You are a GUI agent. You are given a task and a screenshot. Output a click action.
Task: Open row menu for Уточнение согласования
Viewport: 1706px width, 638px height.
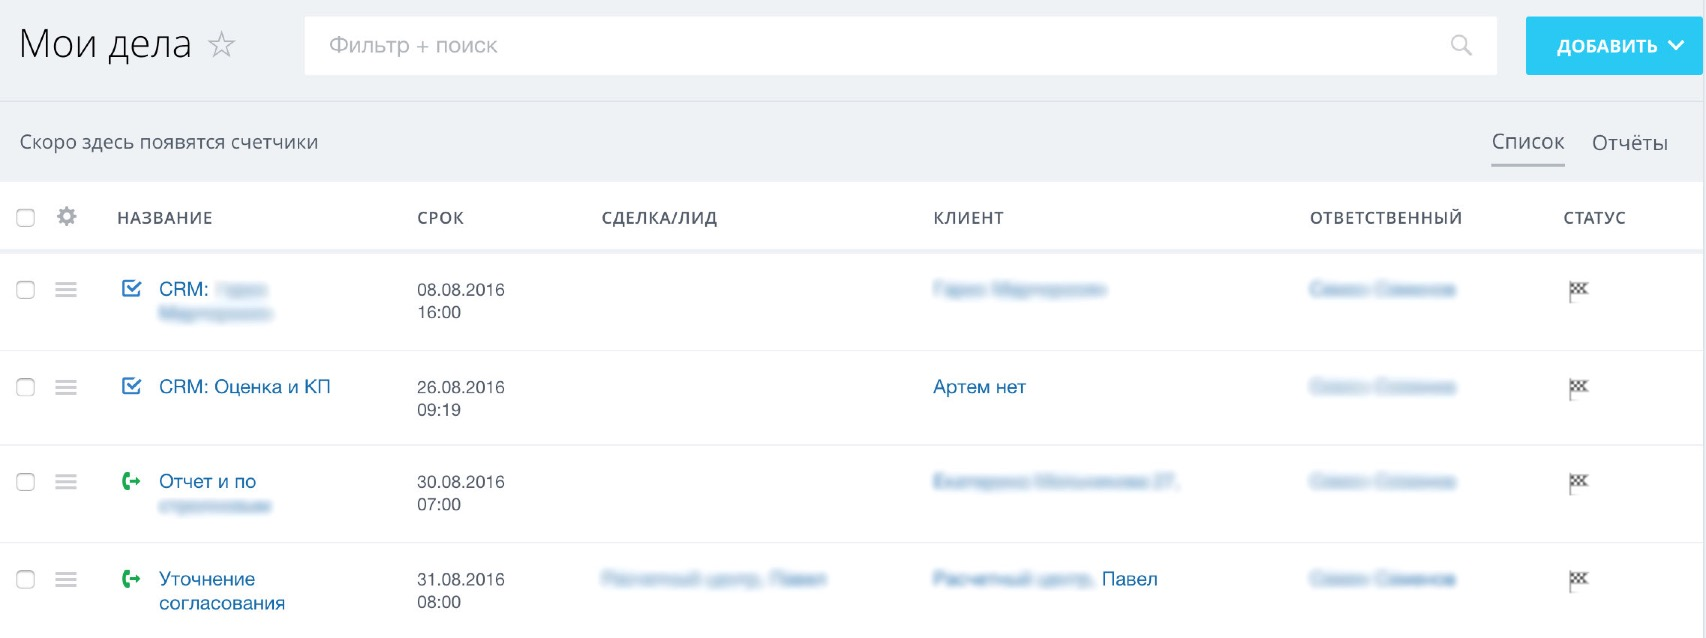pyautogui.click(x=66, y=579)
